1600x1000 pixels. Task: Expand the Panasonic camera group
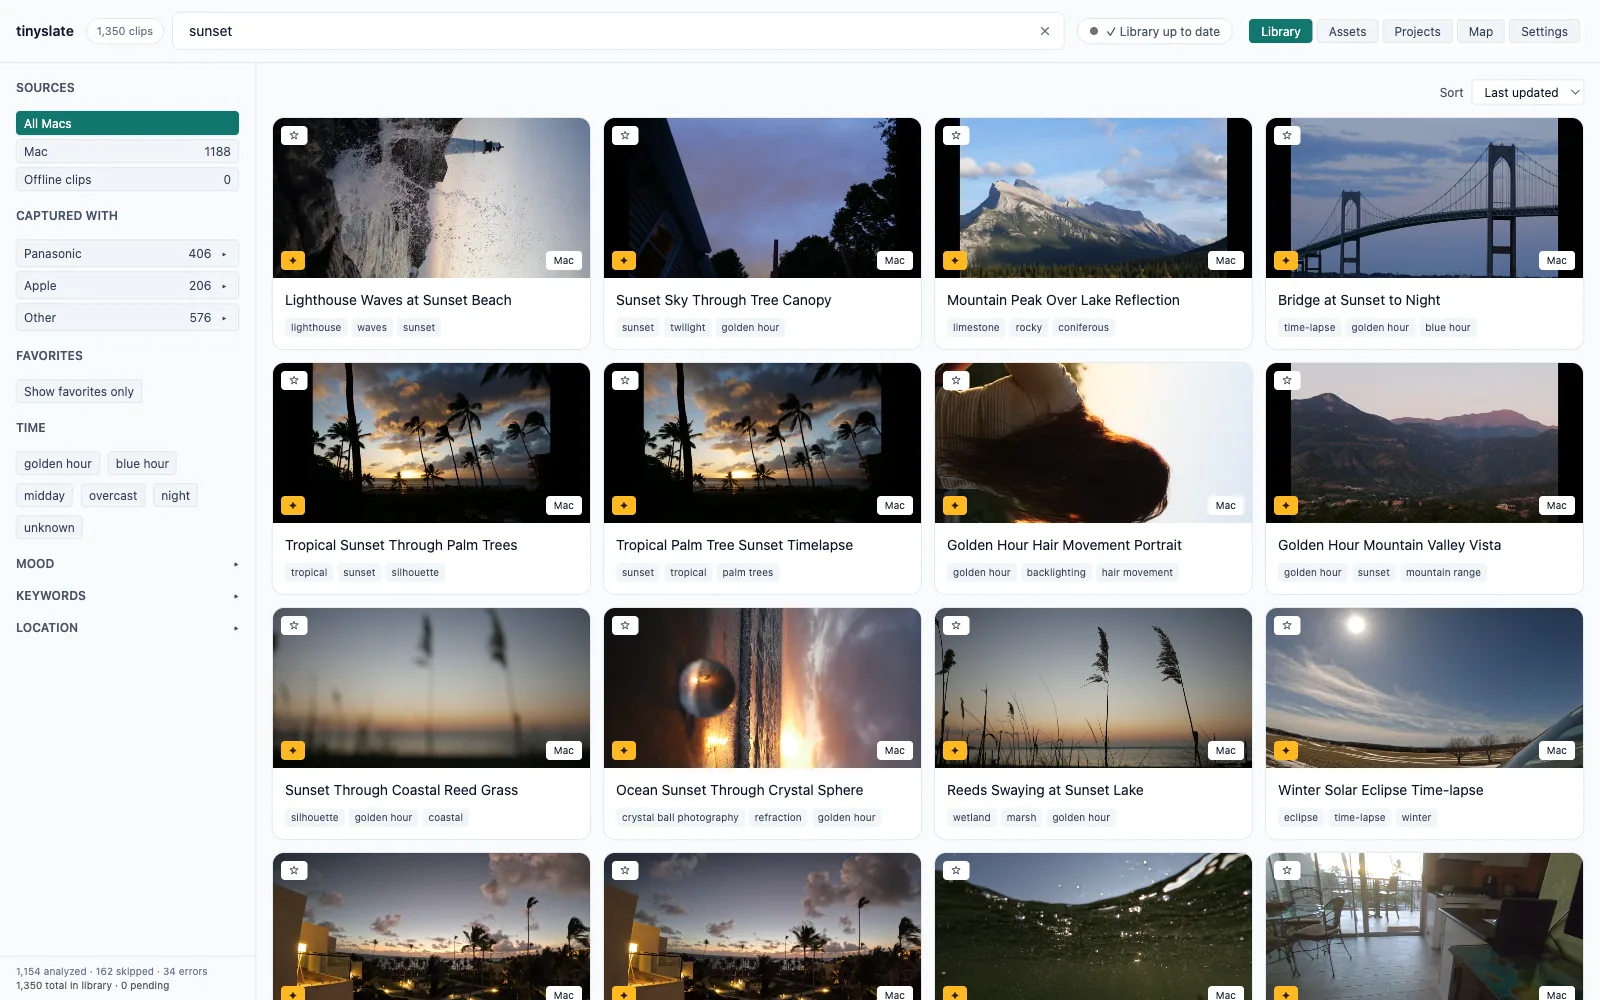127,253
